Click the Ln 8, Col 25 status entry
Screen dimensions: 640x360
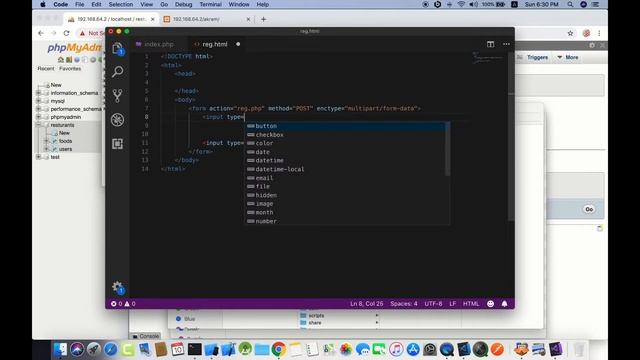[x=366, y=304]
